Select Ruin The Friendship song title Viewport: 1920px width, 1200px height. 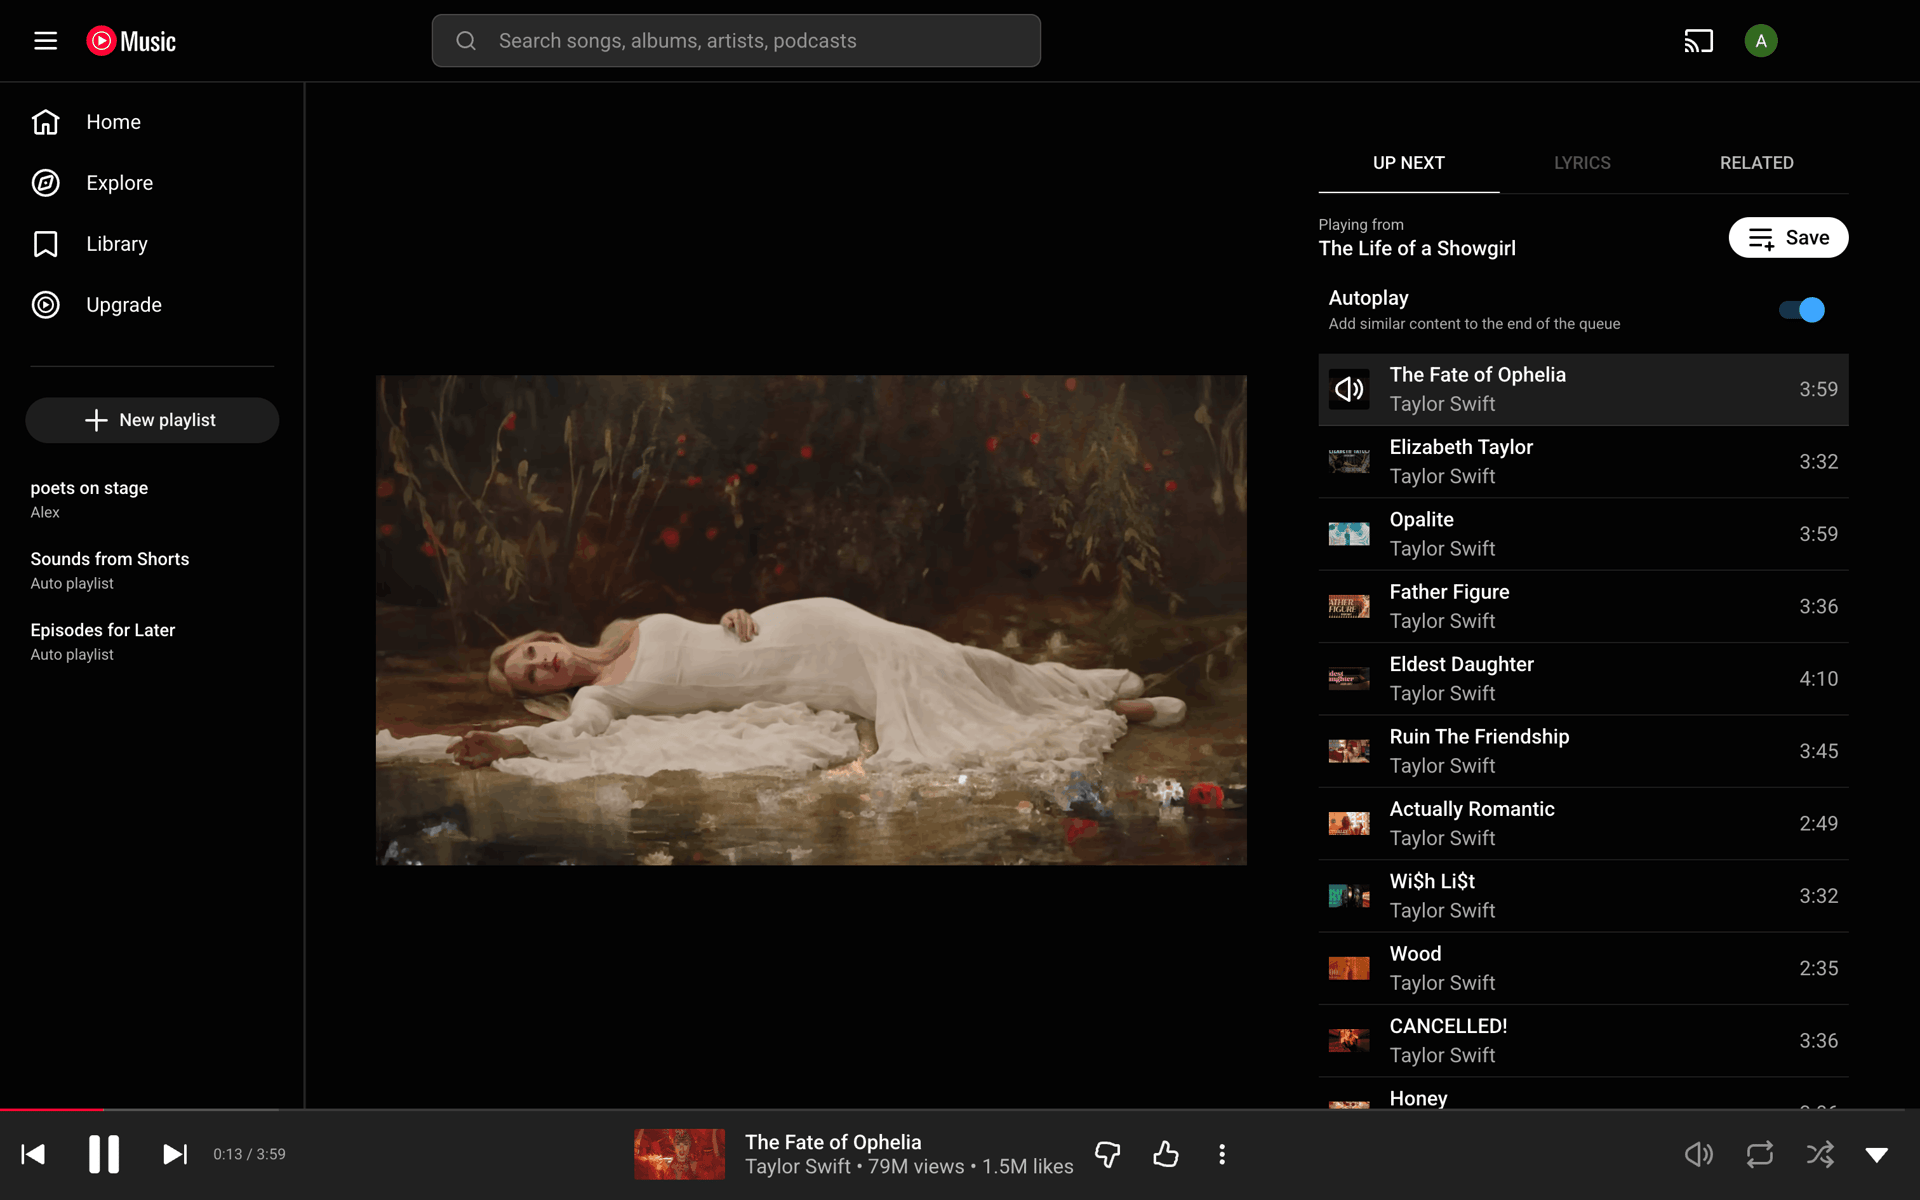(x=1479, y=737)
